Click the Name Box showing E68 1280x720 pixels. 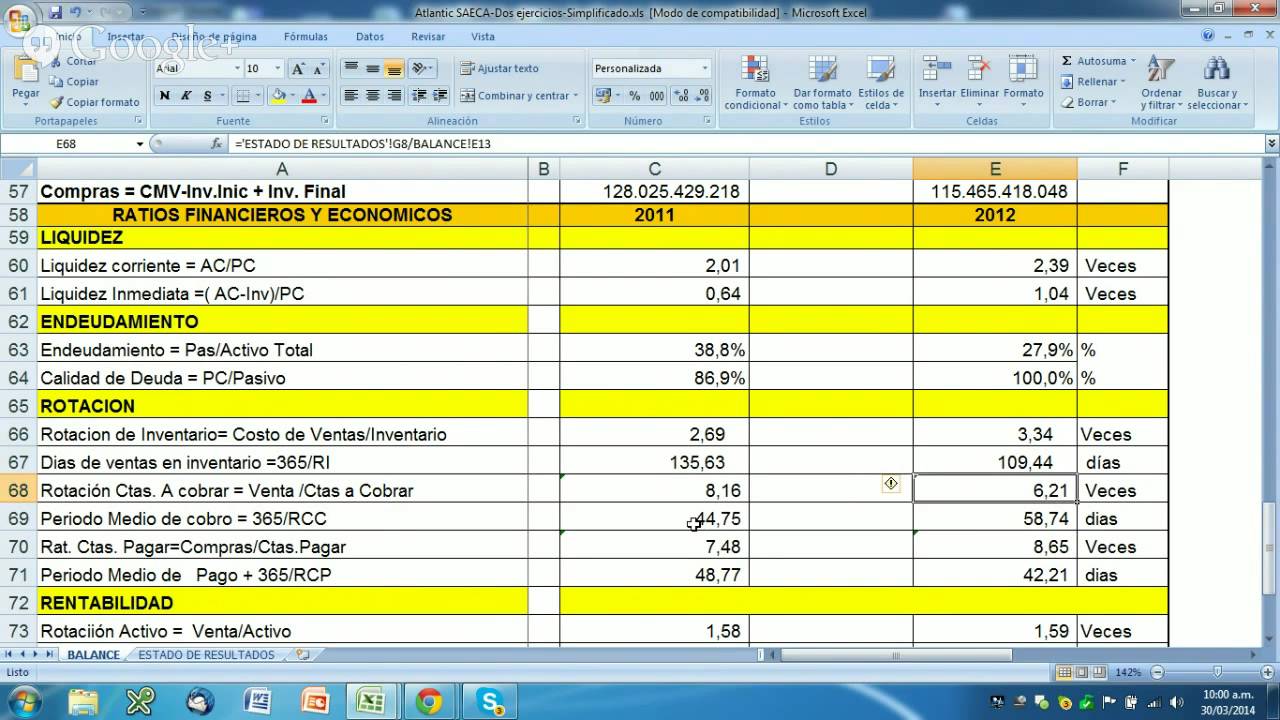(x=67, y=144)
